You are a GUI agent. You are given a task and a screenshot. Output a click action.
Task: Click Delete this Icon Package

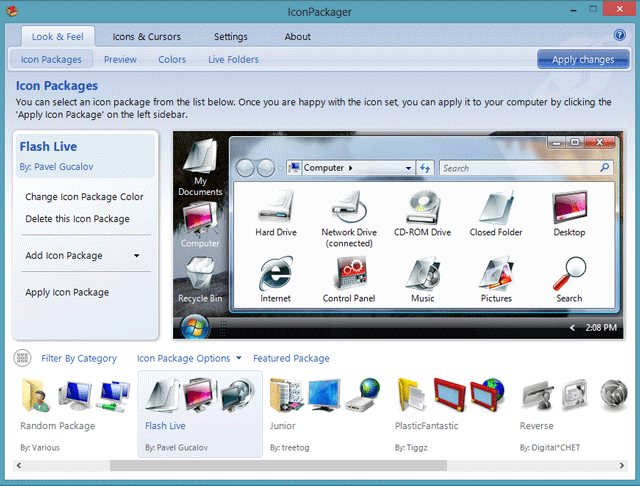click(77, 219)
